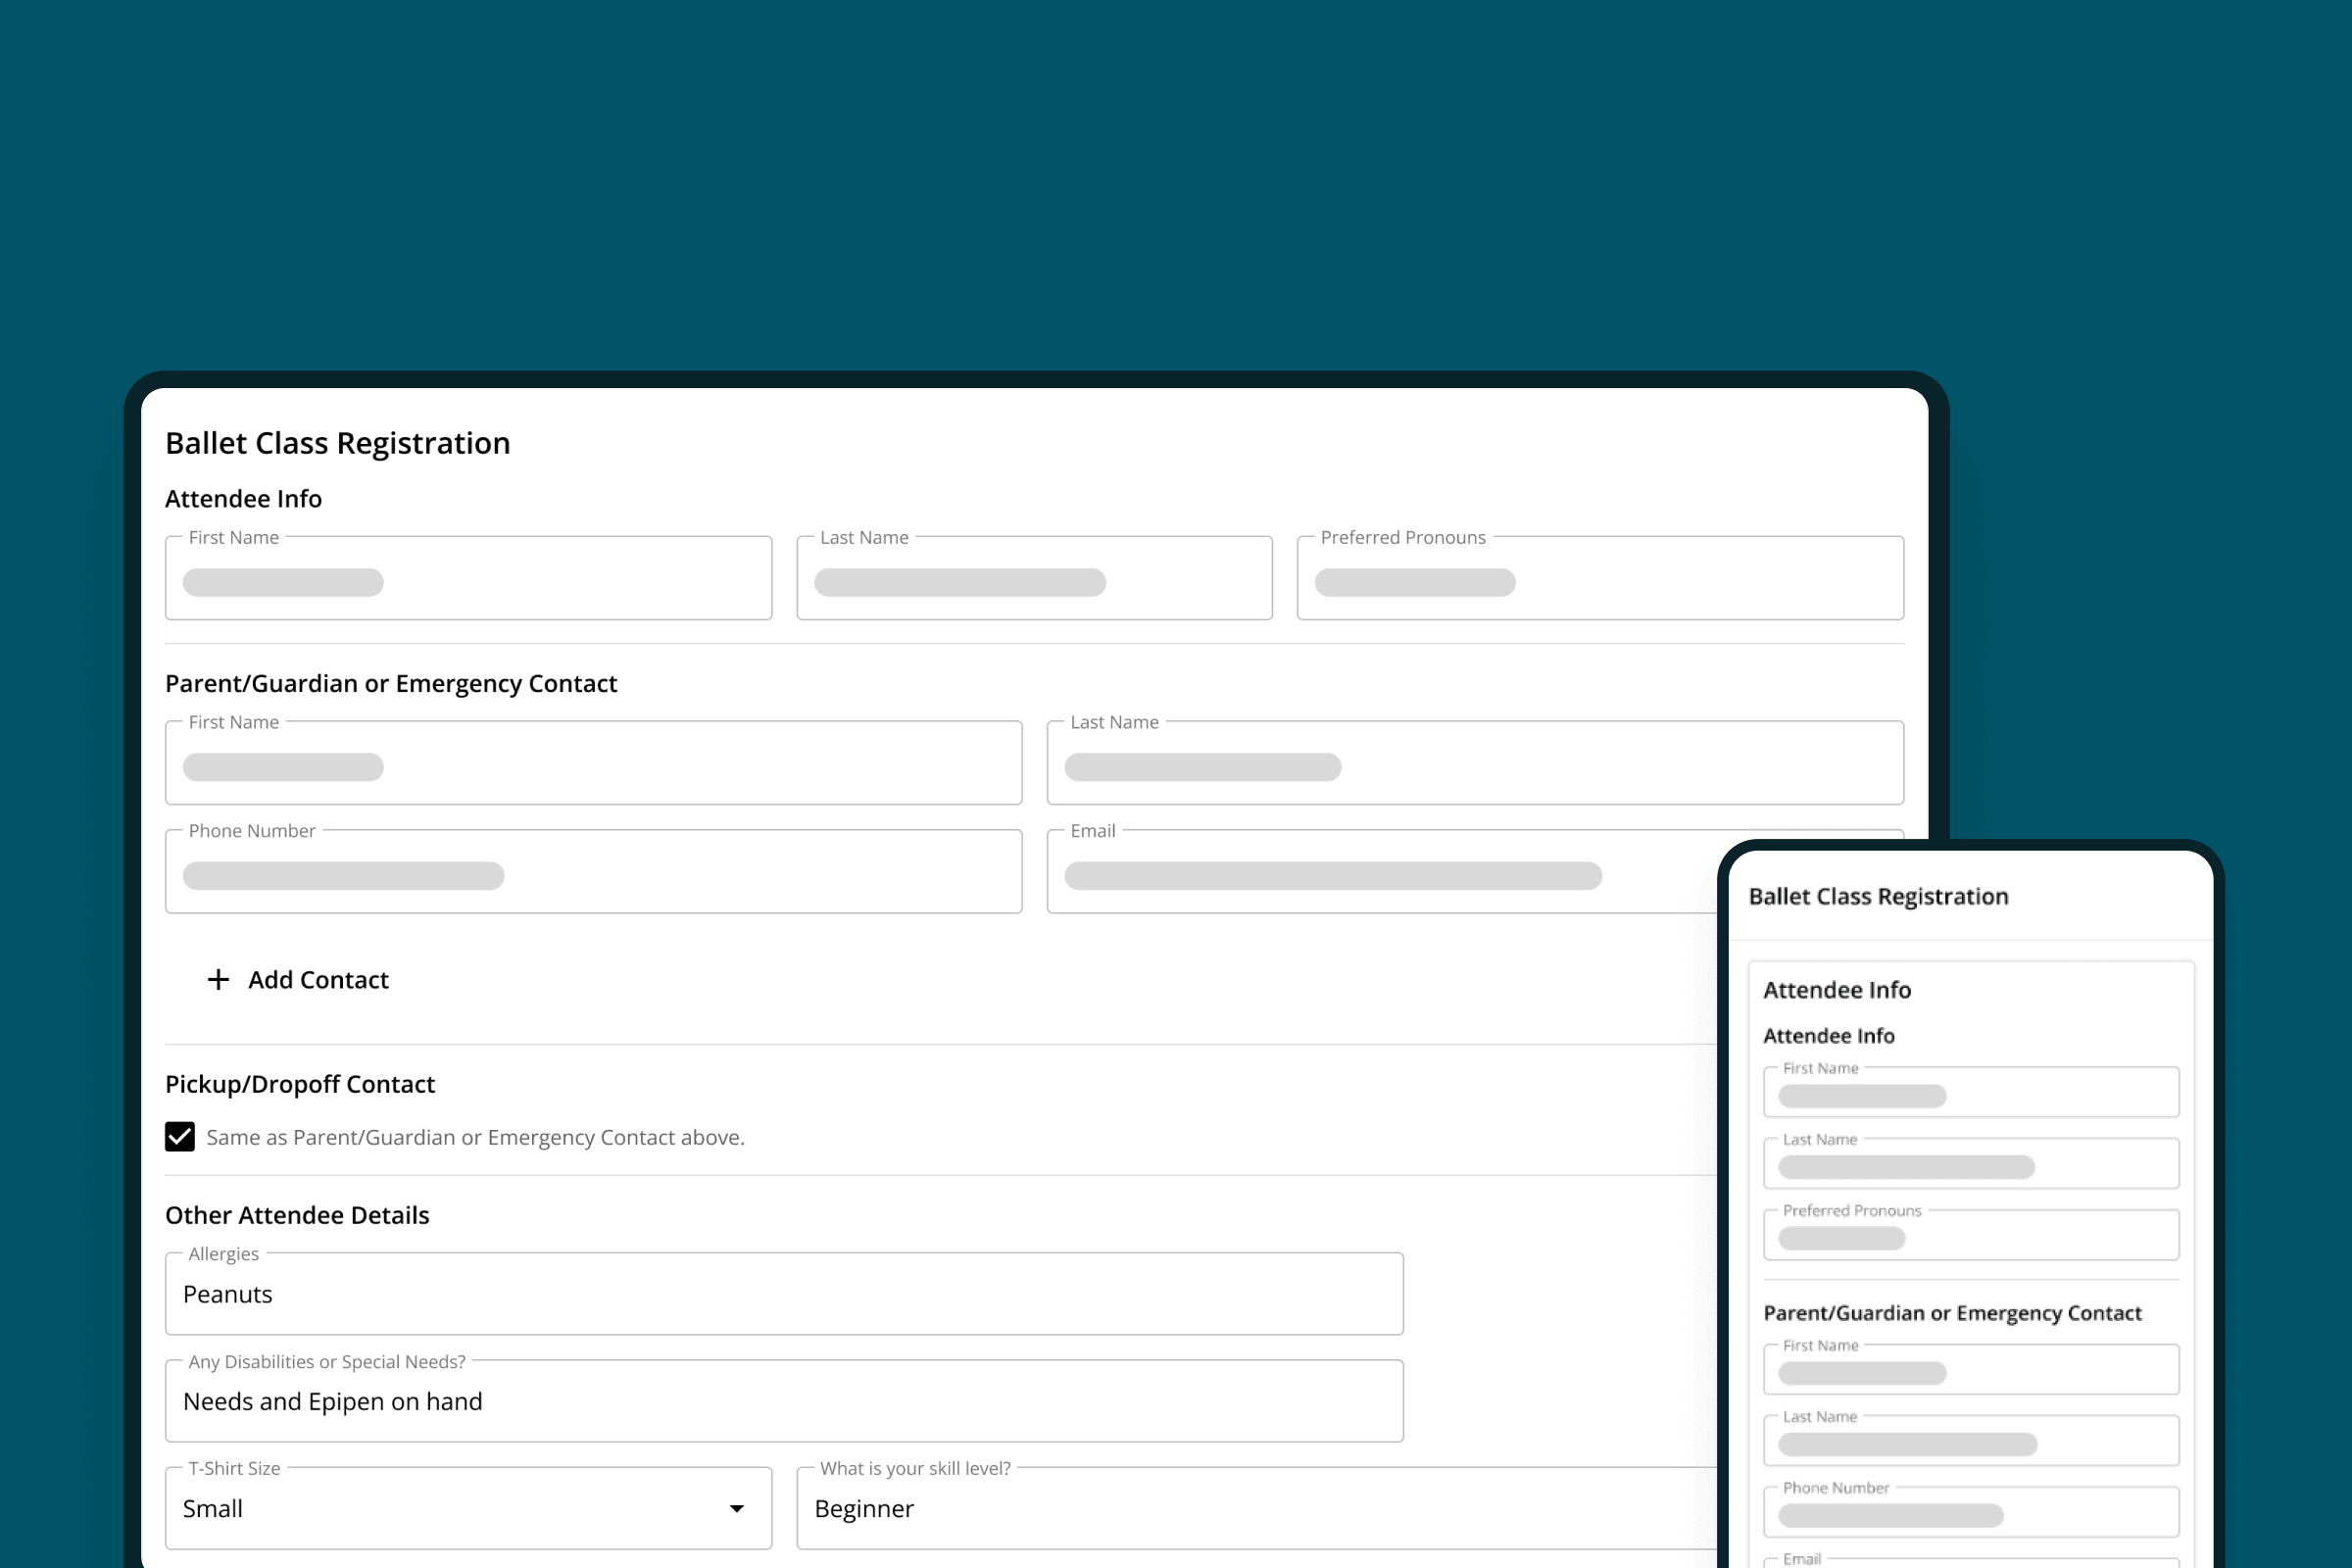
Task: Click the Ballet Class Registration title on tablet
Action: pos(338,443)
